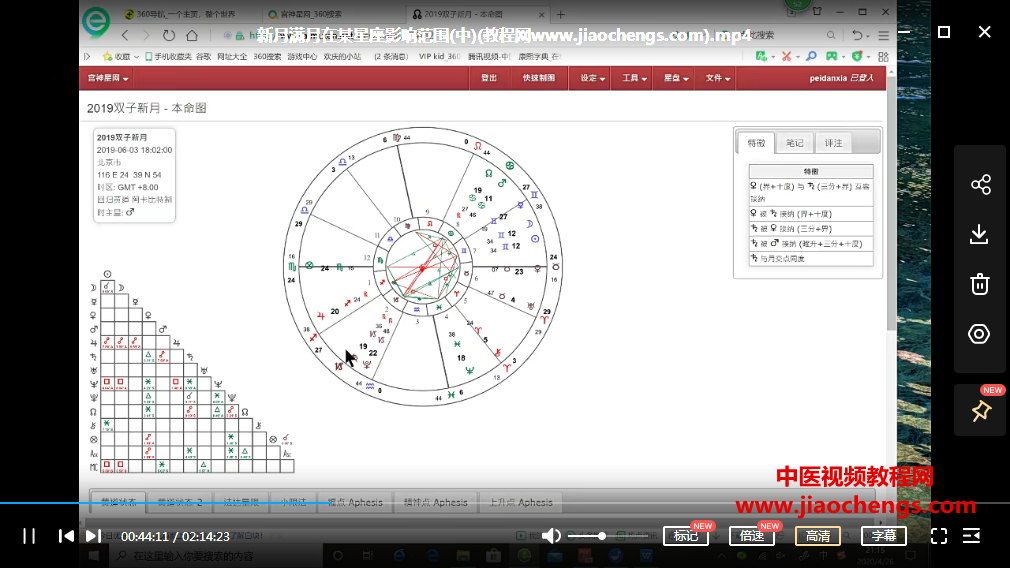The height and width of the screenshot is (568, 1010).
Task: Open 快速制图 quick chart menu item
Action: pyautogui.click(x=538, y=78)
